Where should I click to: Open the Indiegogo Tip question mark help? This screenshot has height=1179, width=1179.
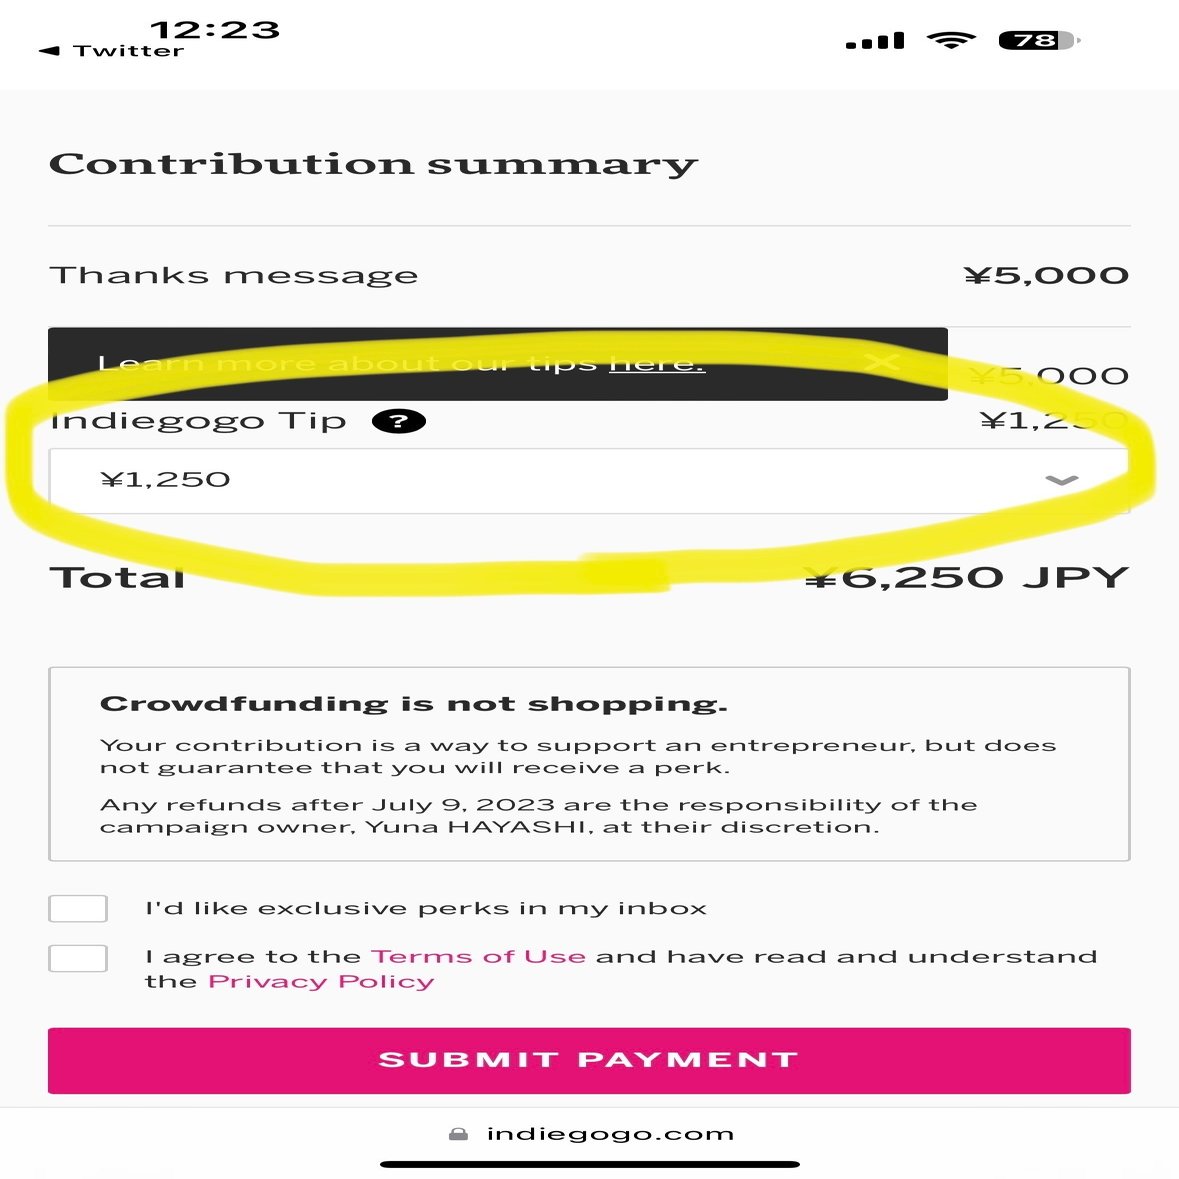click(398, 421)
